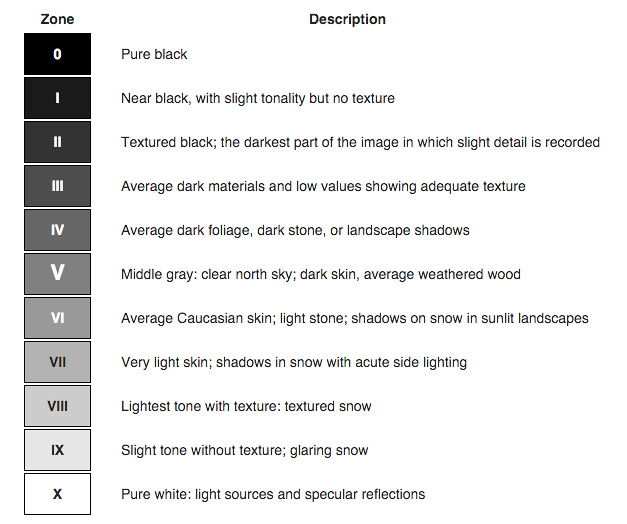The image size is (627, 524).
Task: Select the Zone V middle gray swatch
Action: pos(57,274)
